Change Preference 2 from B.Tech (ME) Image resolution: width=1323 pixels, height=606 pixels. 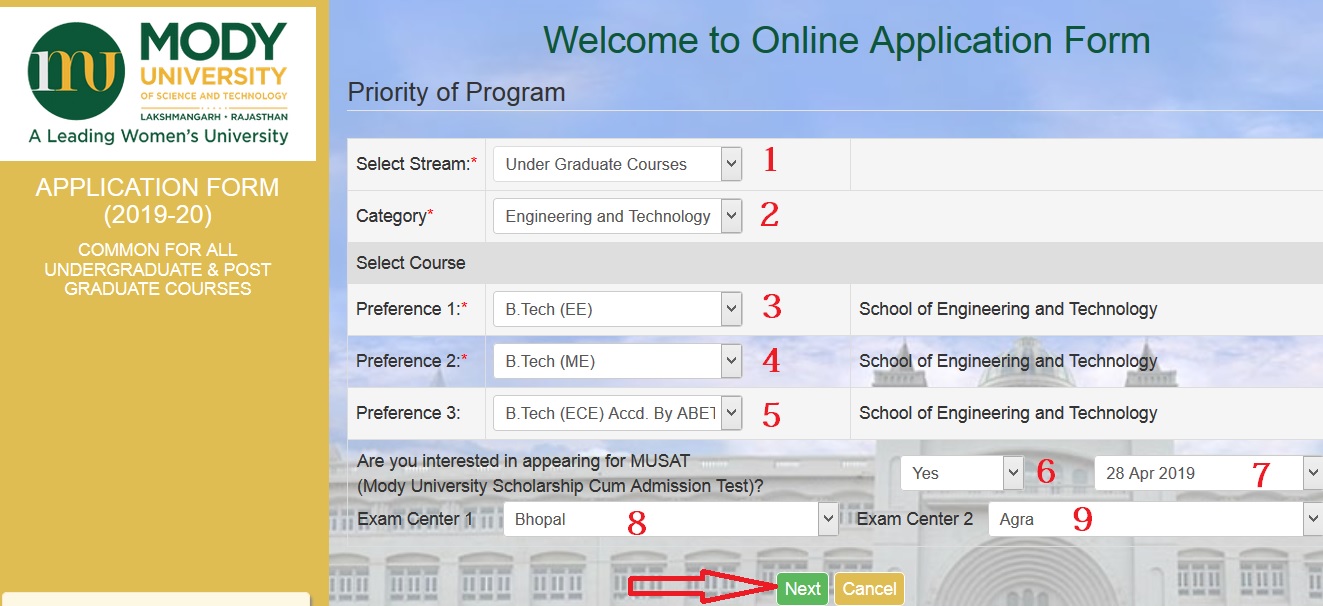pyautogui.click(x=617, y=361)
